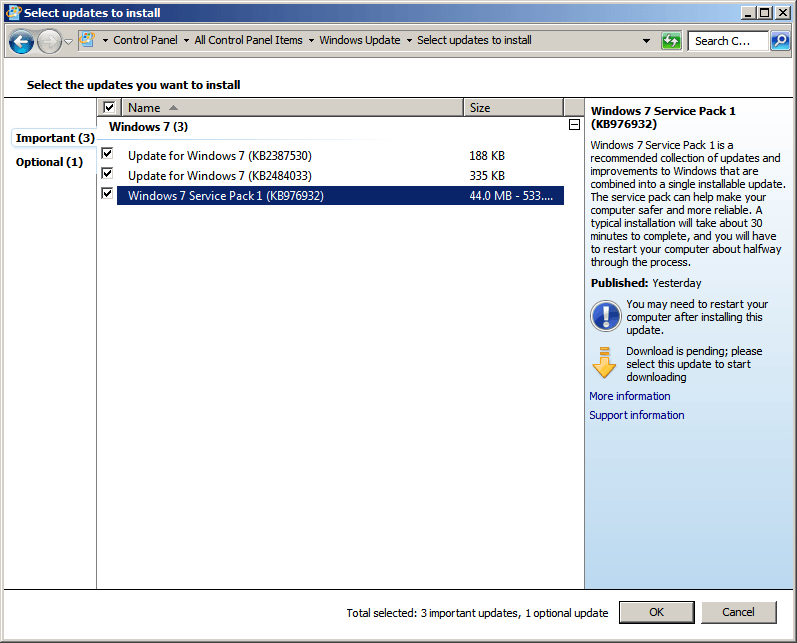Toggle the select-all checkbox in header
The height and width of the screenshot is (643, 797).
pos(109,107)
